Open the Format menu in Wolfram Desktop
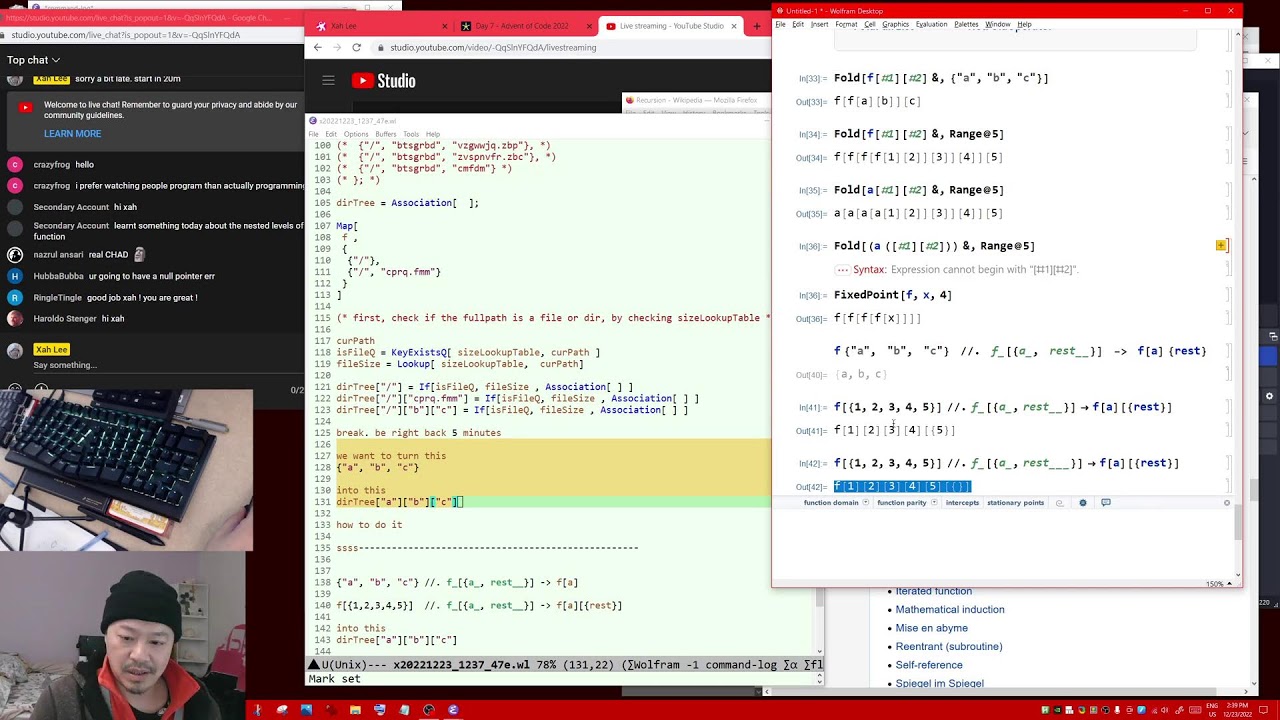The image size is (1280, 720). pyautogui.click(x=846, y=24)
